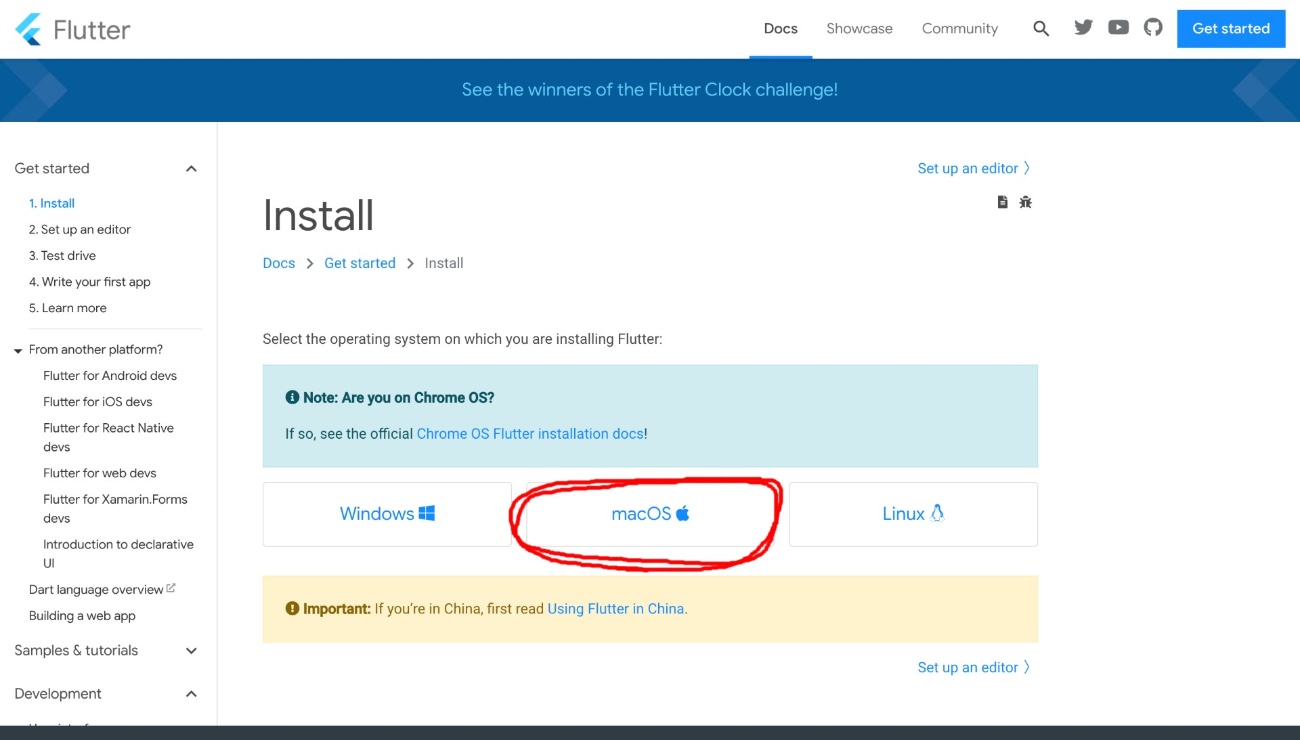
Task: Open Flutter for React Native devs
Action: click(108, 437)
